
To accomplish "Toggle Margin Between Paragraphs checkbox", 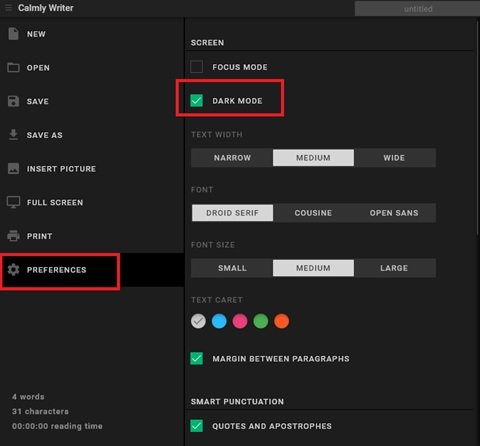I will click(x=197, y=359).
